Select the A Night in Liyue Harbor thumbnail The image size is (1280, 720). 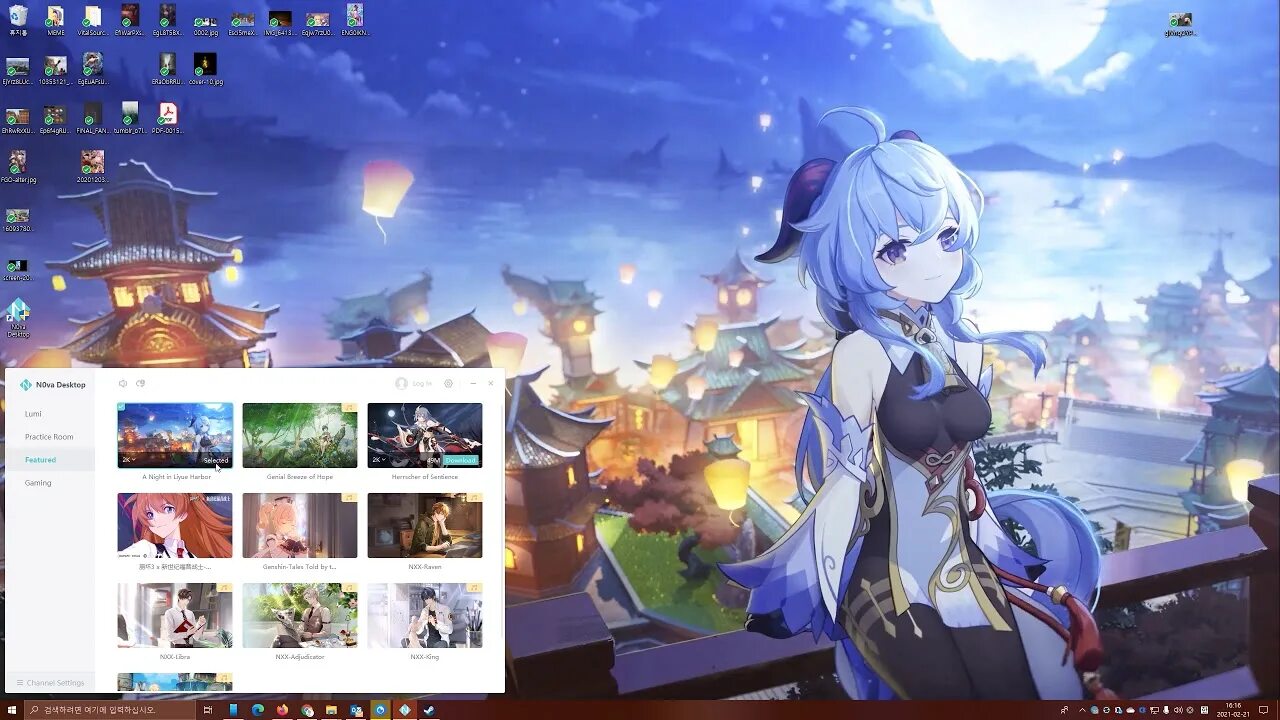(x=175, y=435)
